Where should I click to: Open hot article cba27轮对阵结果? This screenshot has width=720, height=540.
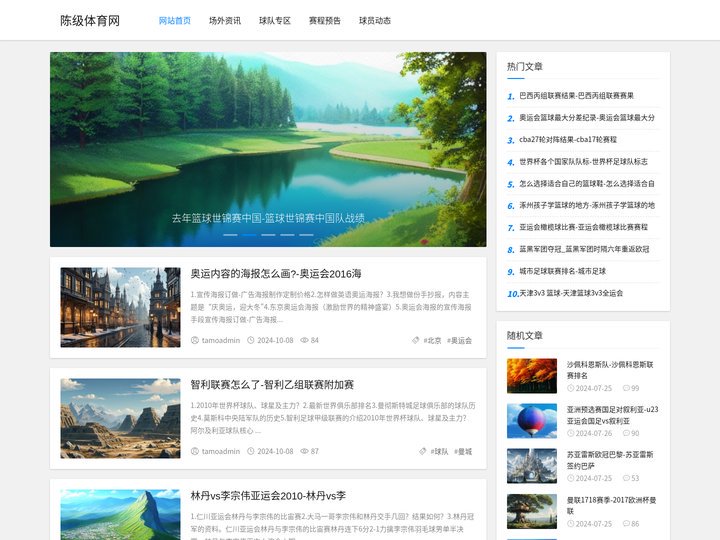[x=568, y=140]
